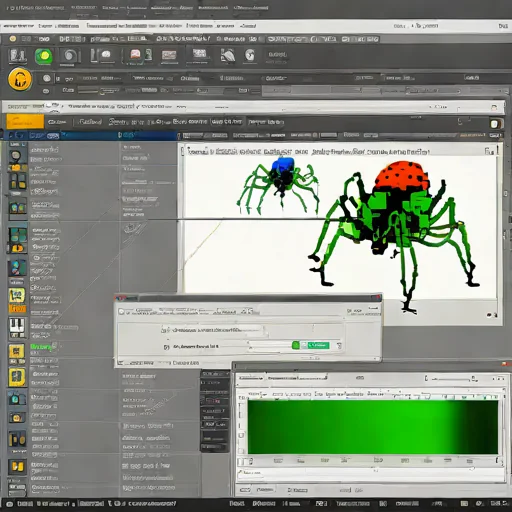512x512 pixels.
Task: Click the orange label button in the sidebar
Action: point(17,309)
